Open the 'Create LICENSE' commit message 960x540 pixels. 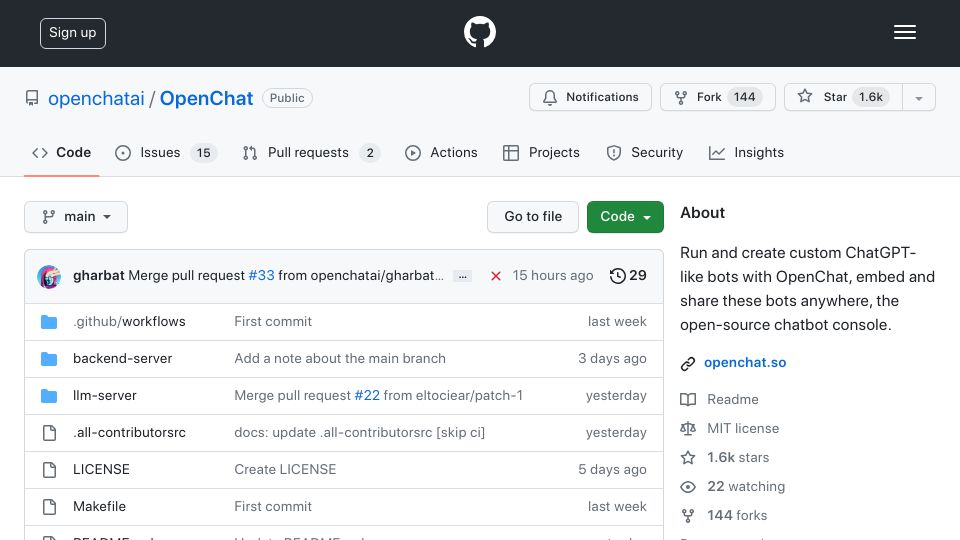pyautogui.click(x=285, y=470)
